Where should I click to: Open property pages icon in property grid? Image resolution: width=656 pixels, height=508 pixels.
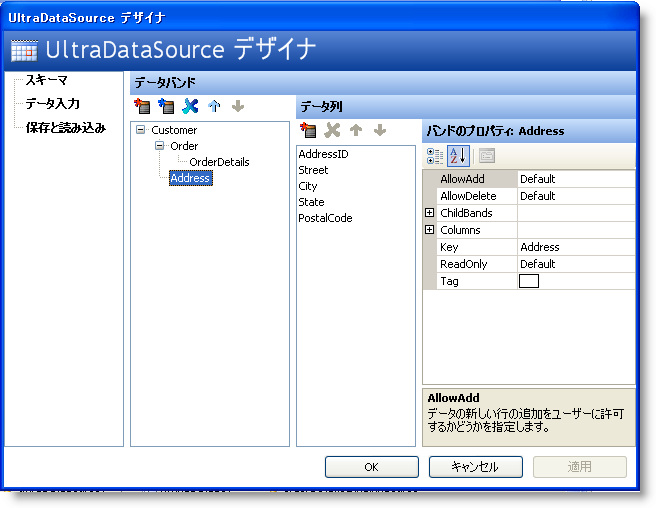[x=487, y=156]
